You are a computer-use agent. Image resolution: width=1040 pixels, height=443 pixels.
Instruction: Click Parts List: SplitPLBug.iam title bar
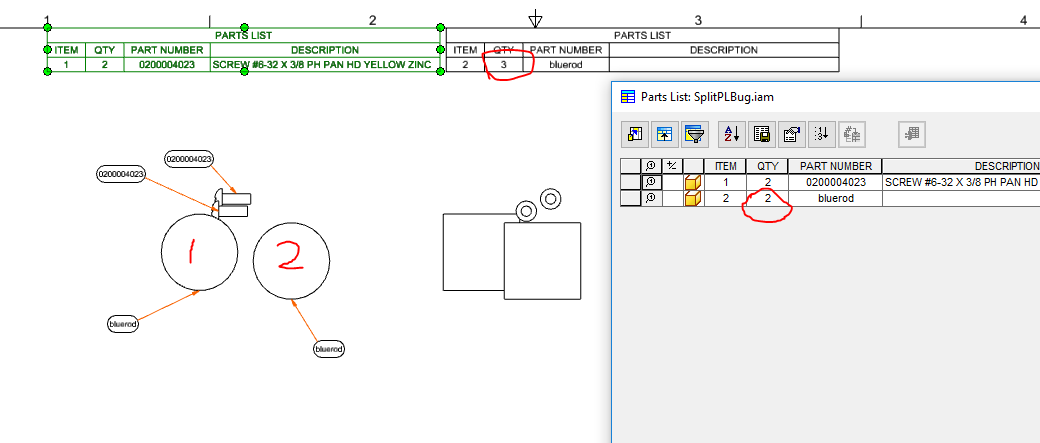(x=826, y=97)
